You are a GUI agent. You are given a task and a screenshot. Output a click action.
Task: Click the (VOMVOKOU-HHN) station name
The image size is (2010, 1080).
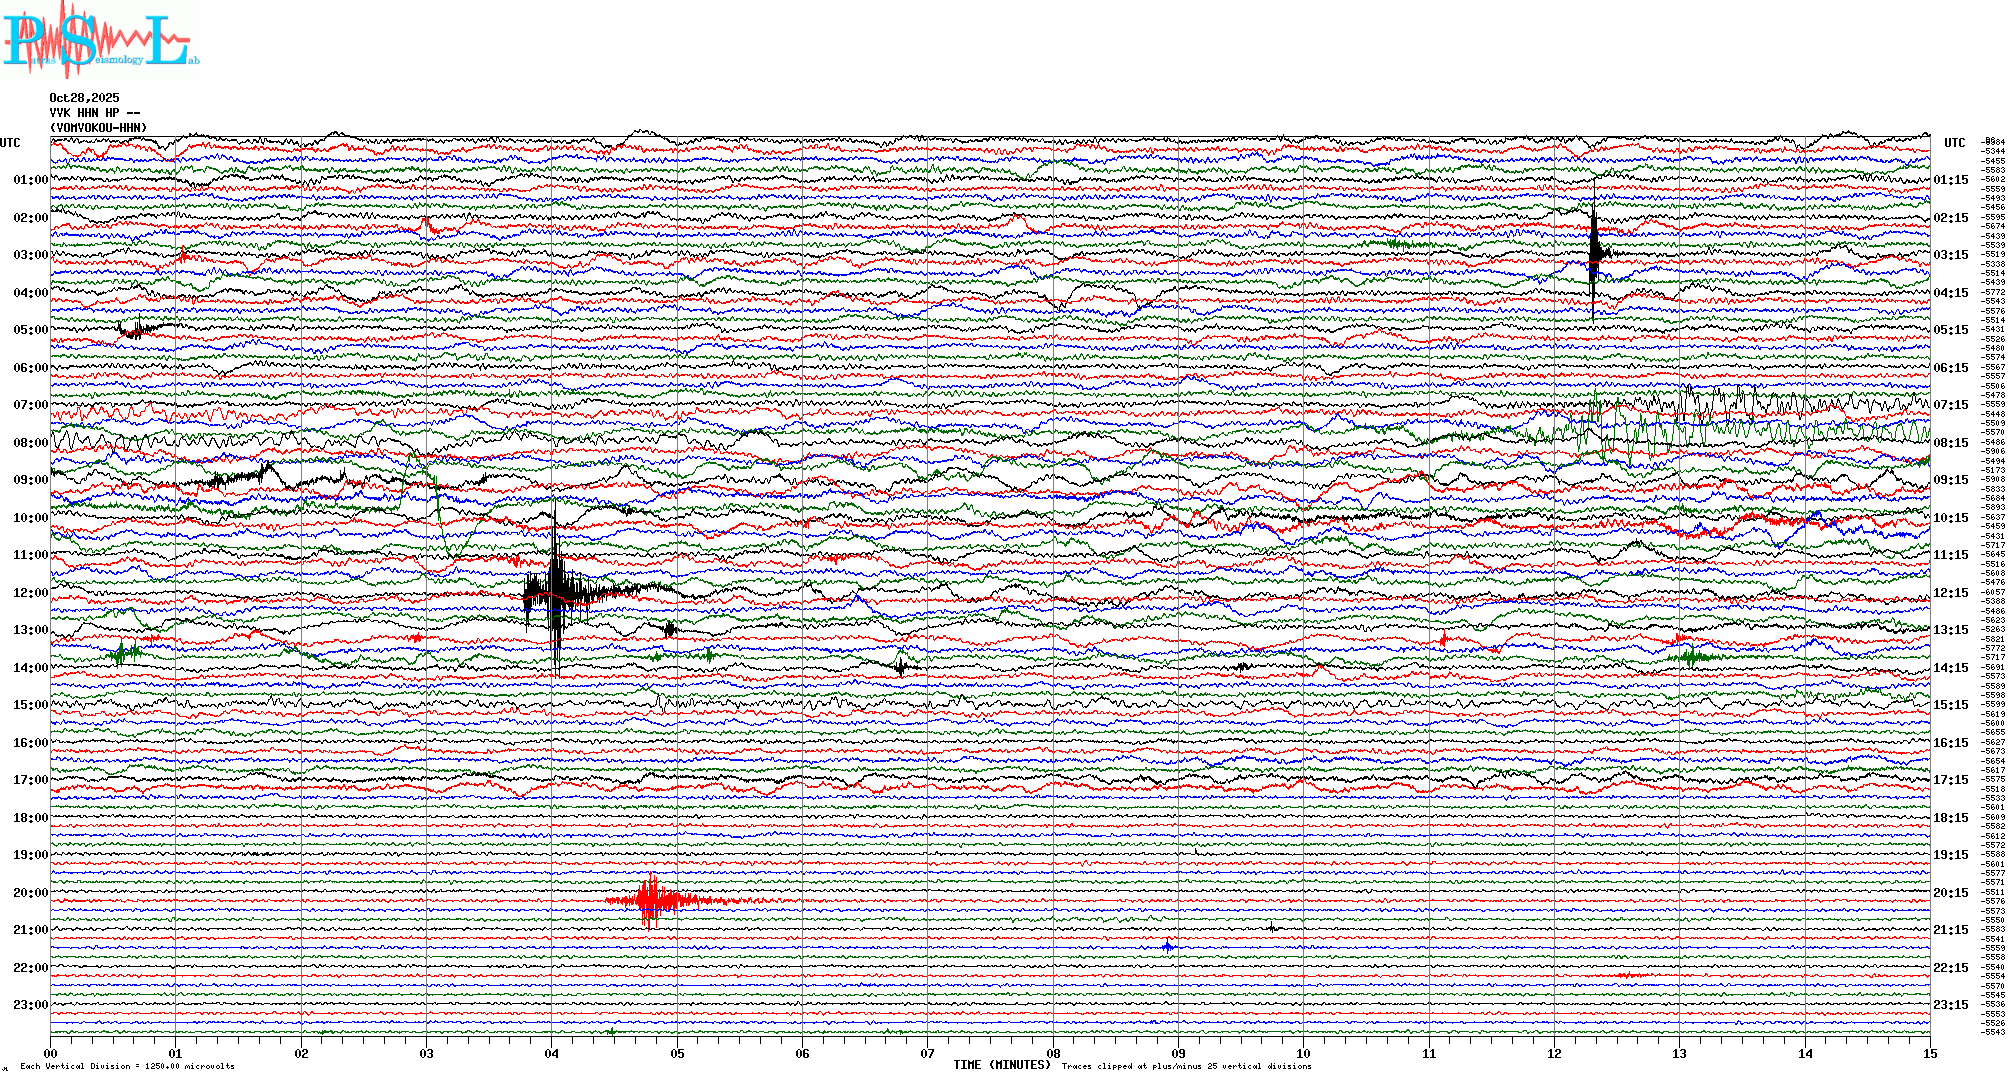point(98,128)
